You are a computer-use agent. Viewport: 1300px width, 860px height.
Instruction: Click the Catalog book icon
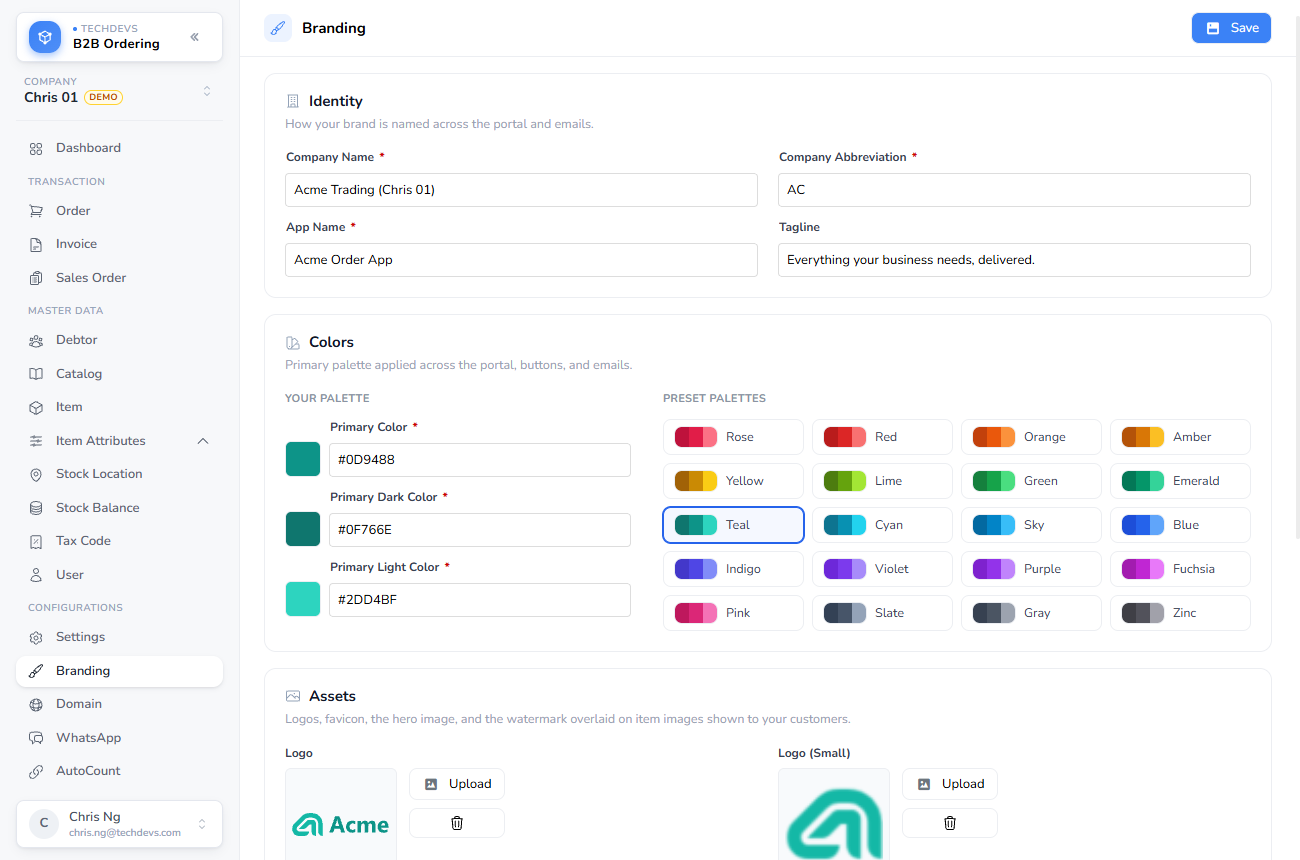click(x=36, y=374)
